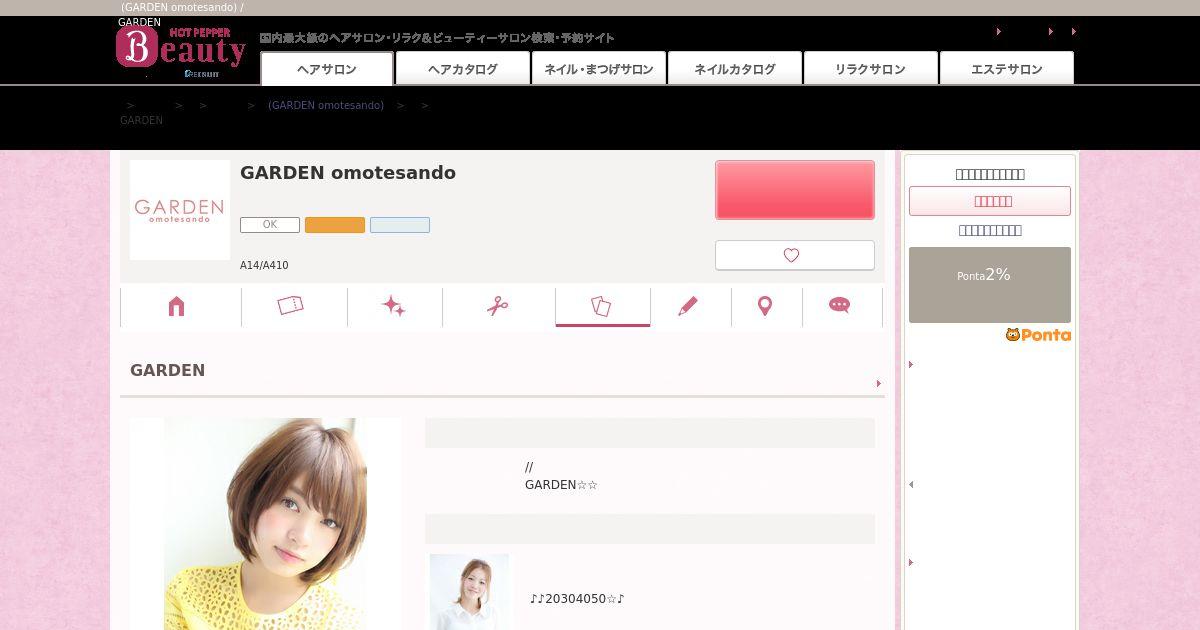Viewport: 1200px width, 630px height.
Task: Open the coupon ticket tab icon
Action: tap(290, 306)
